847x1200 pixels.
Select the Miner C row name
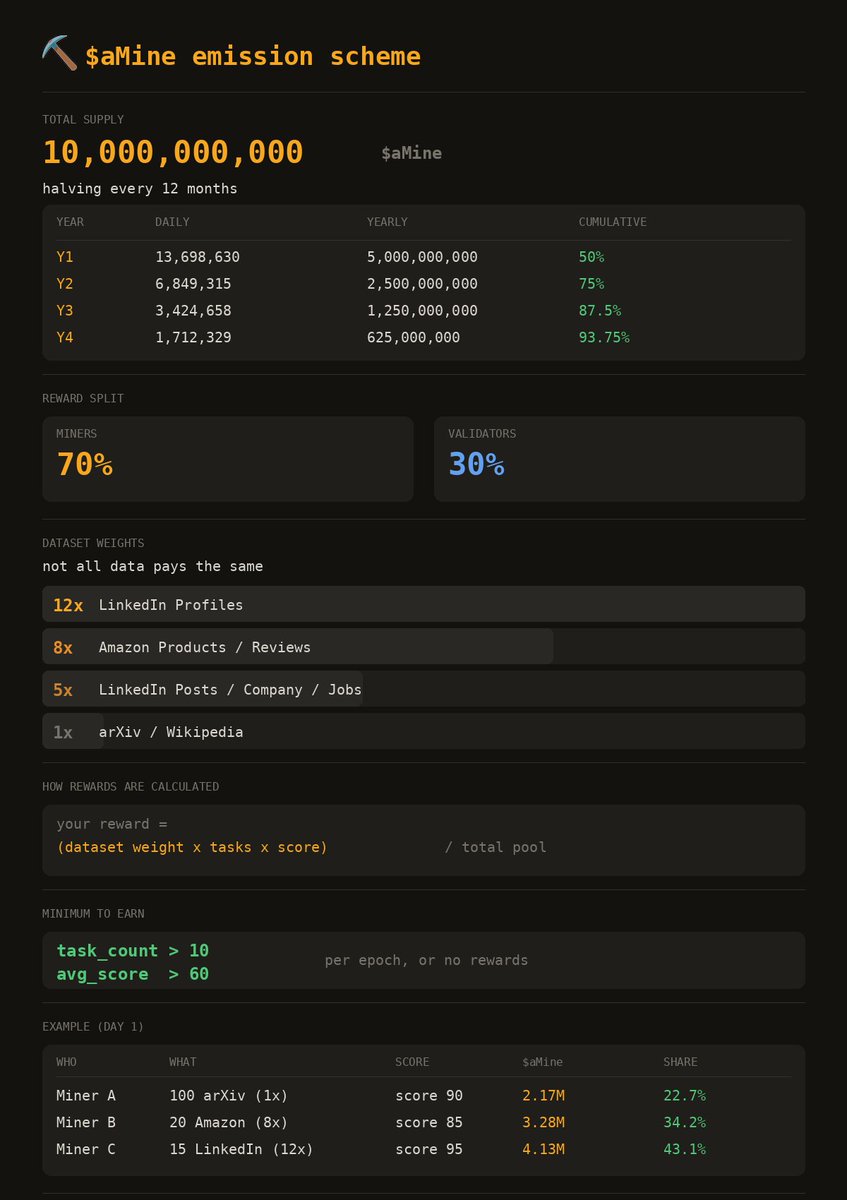(x=86, y=1149)
